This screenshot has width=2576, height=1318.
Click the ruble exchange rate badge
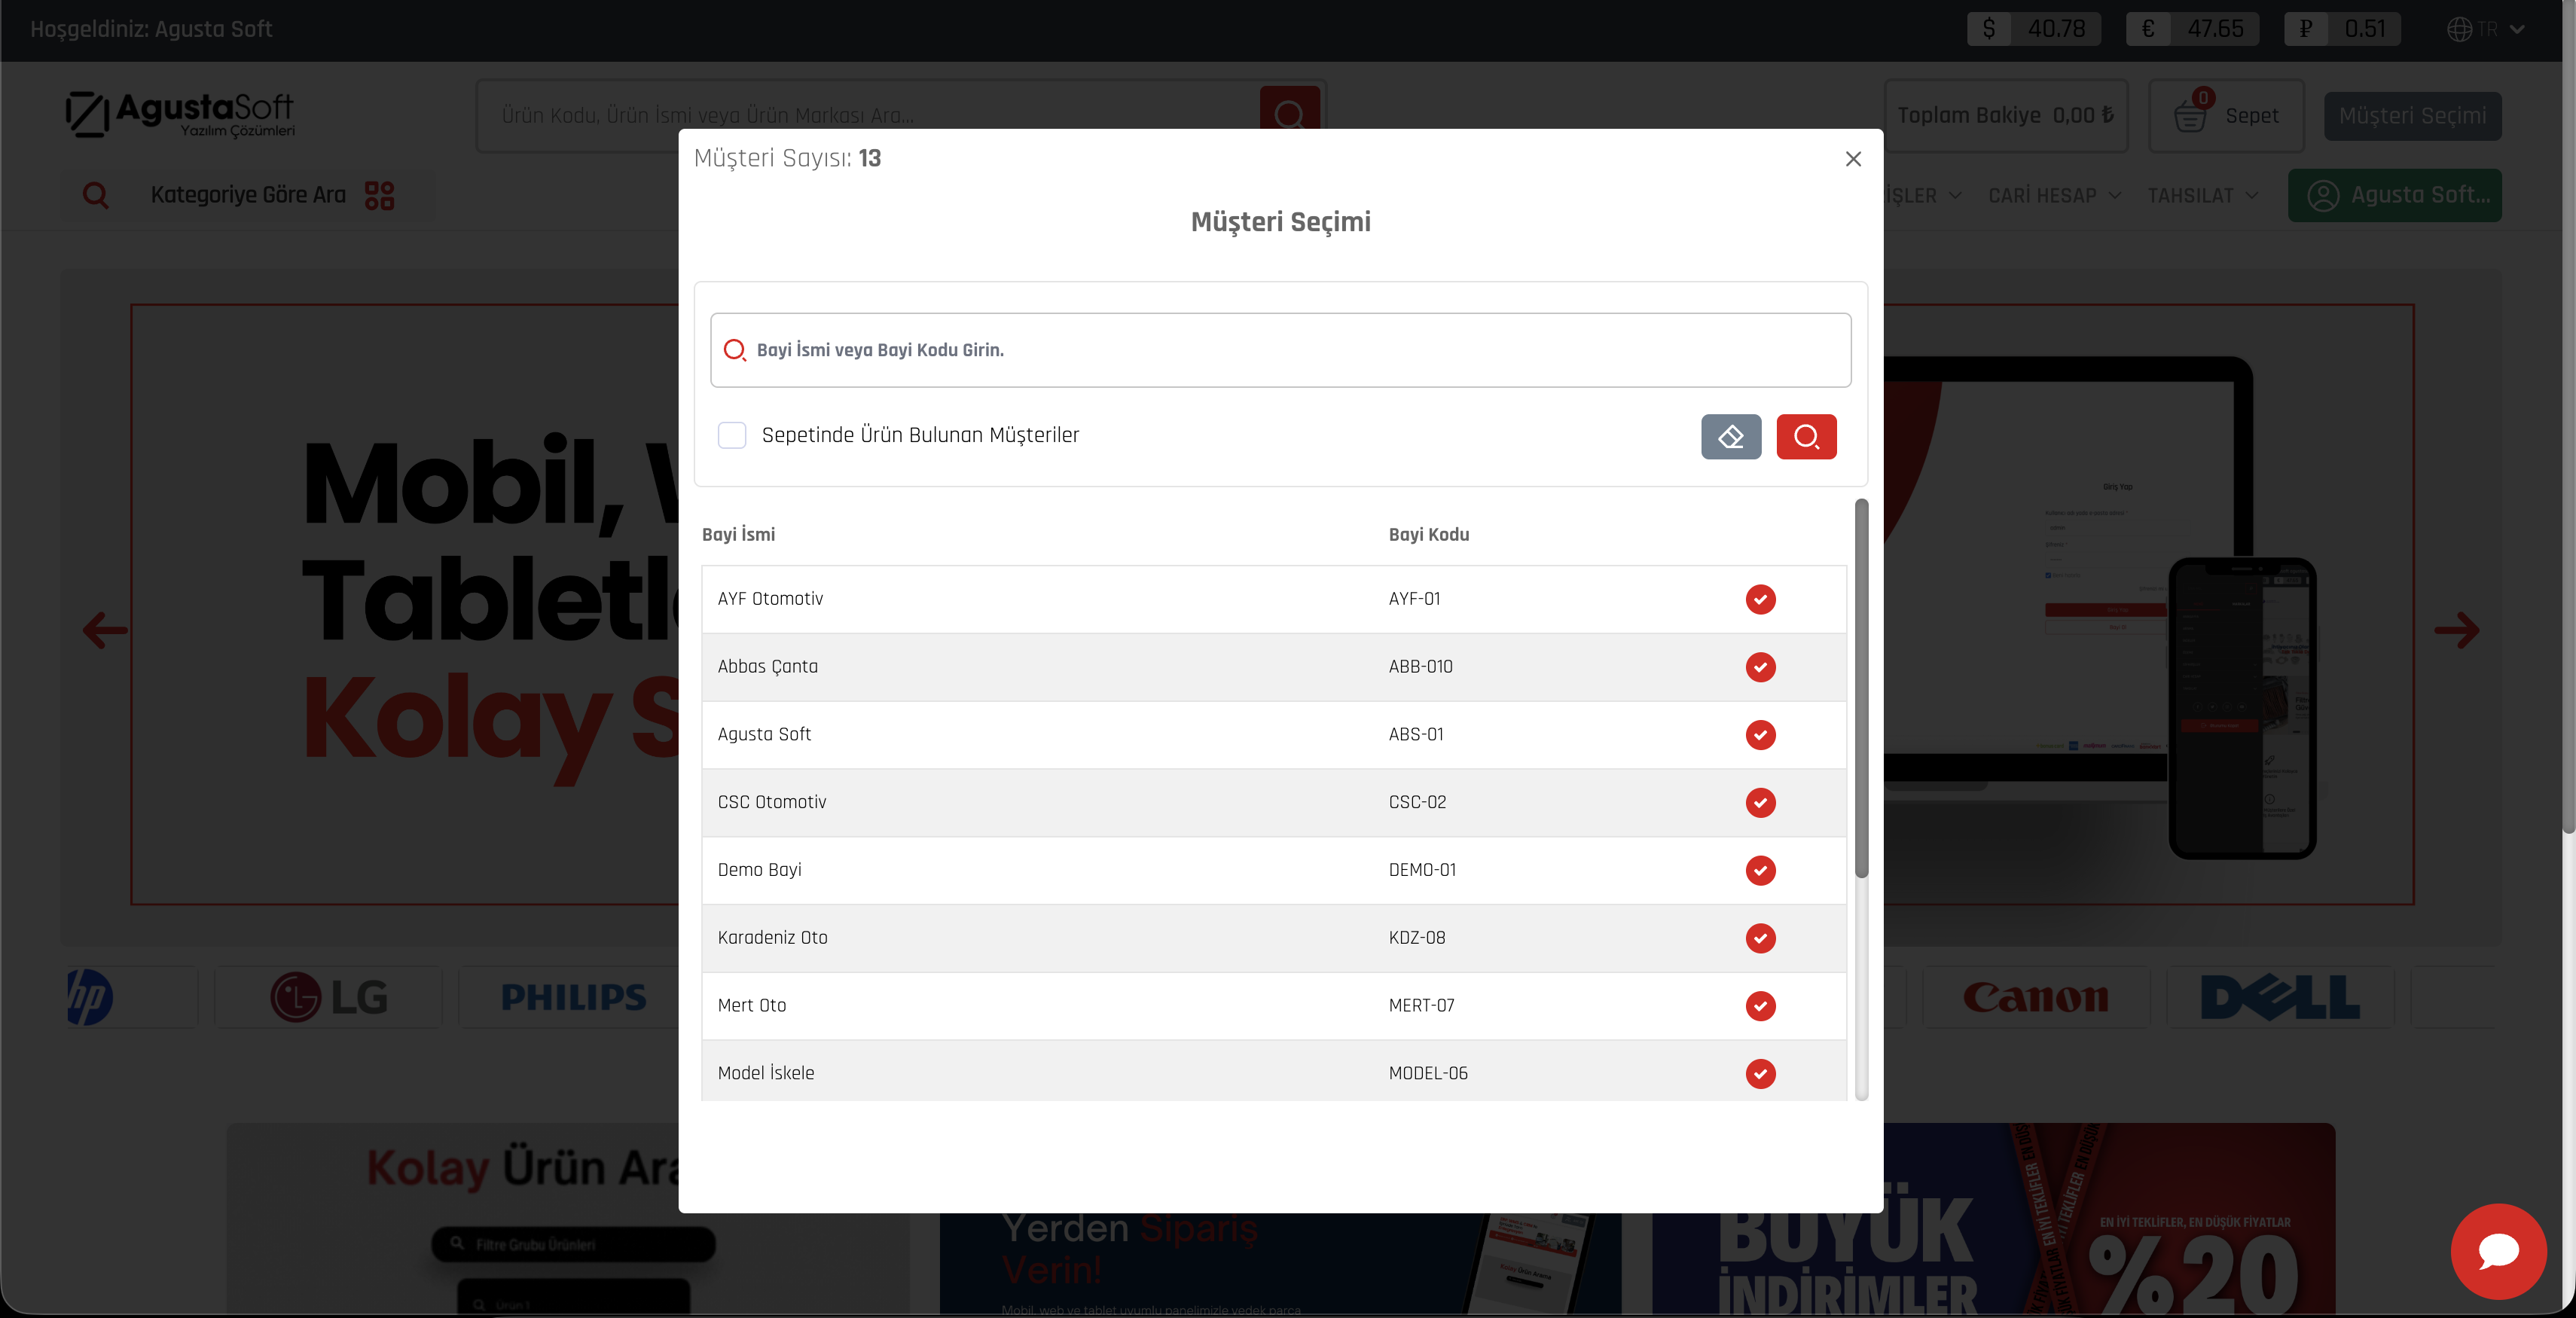coord(2342,29)
